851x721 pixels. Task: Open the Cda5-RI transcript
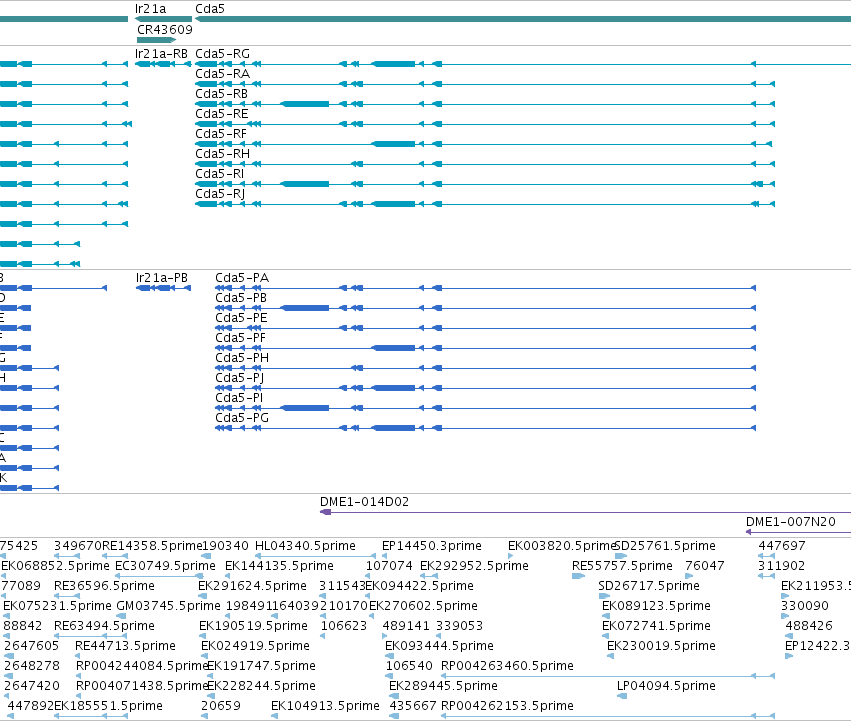point(485,184)
